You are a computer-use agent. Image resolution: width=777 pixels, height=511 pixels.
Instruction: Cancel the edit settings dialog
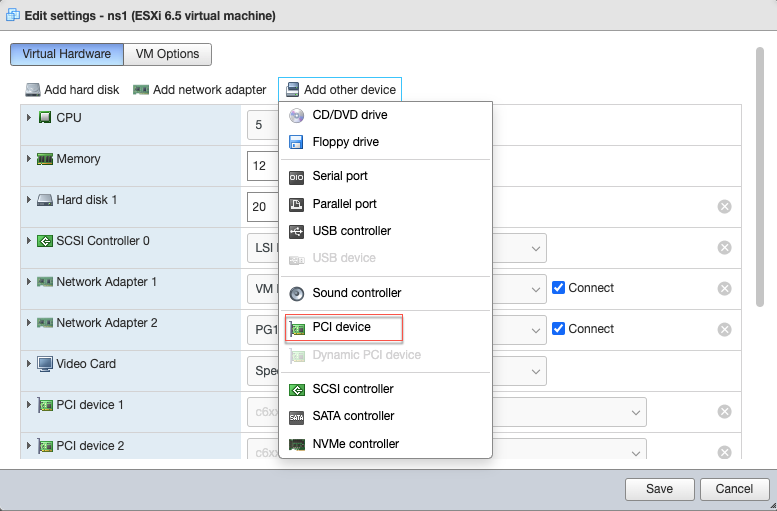click(734, 489)
